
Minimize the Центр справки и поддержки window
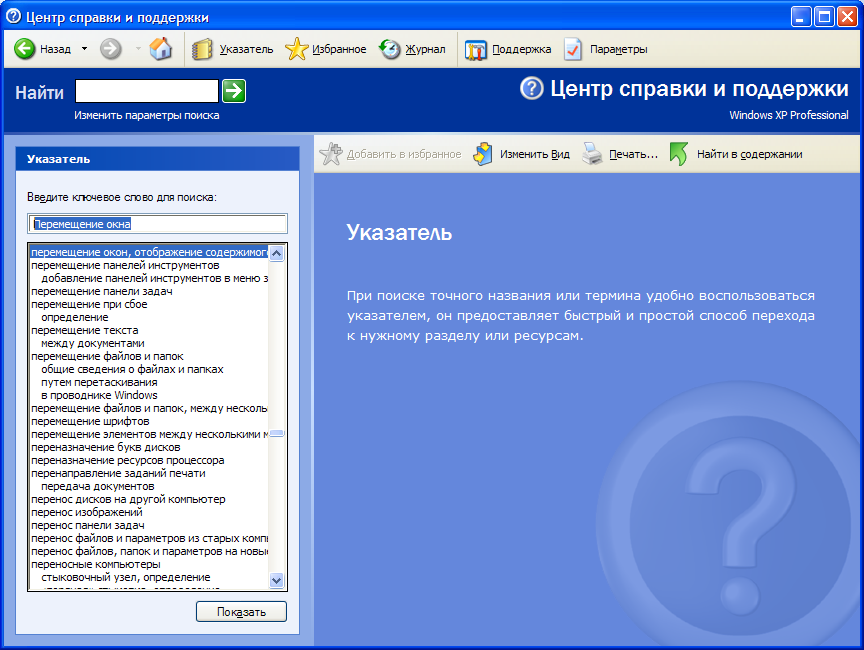tap(801, 17)
